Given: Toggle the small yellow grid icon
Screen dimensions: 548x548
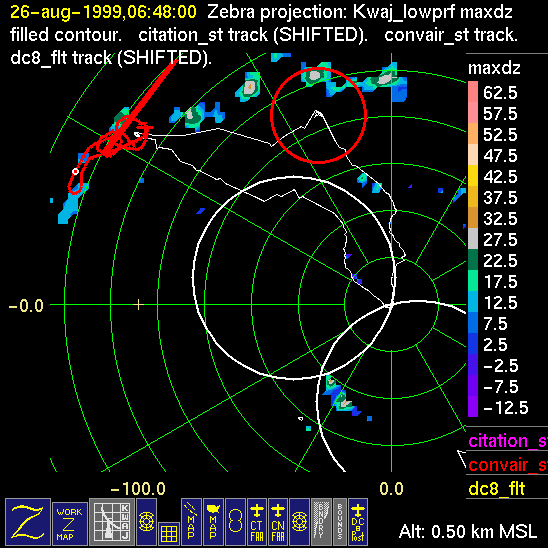Looking at the screenshot, I should (169, 534).
